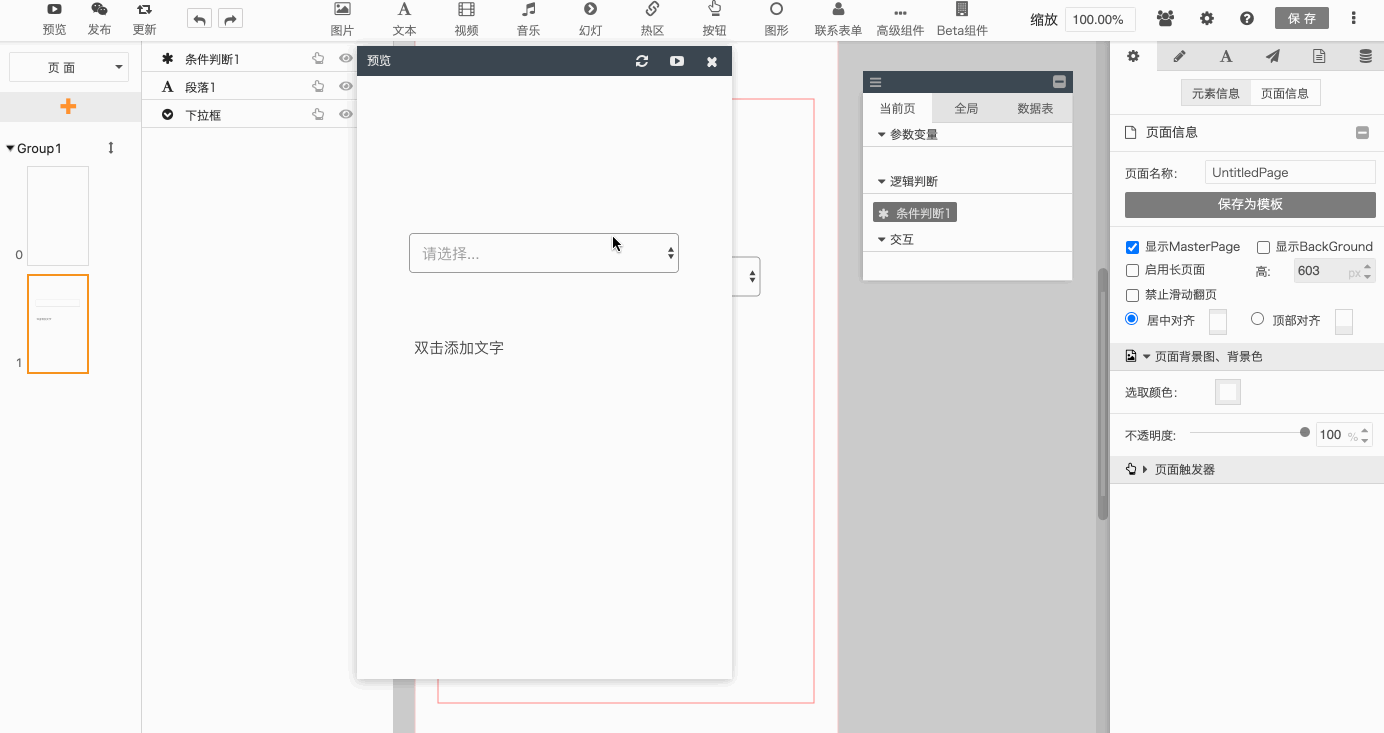
Task: Switch to the 全局 tab
Action: click(966, 108)
